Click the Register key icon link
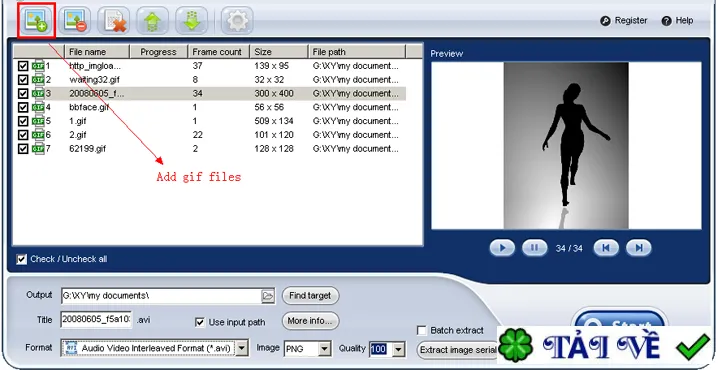The width and height of the screenshot is (718, 370). point(624,21)
